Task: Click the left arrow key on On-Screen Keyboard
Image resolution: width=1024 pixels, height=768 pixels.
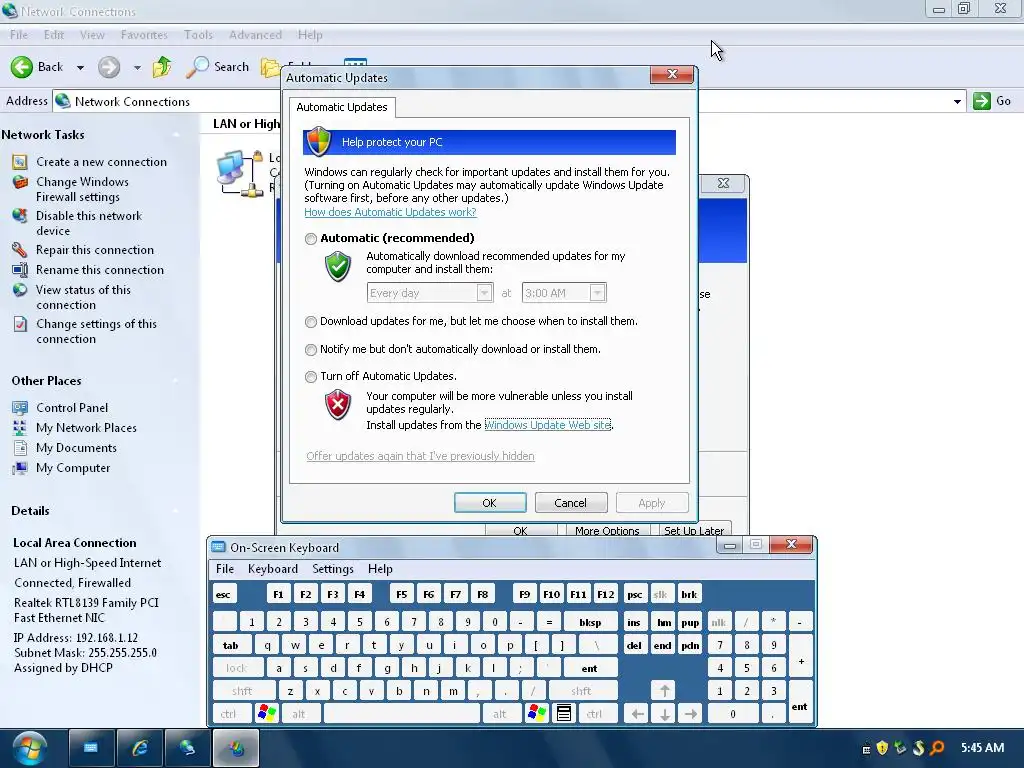Action: coord(637,714)
